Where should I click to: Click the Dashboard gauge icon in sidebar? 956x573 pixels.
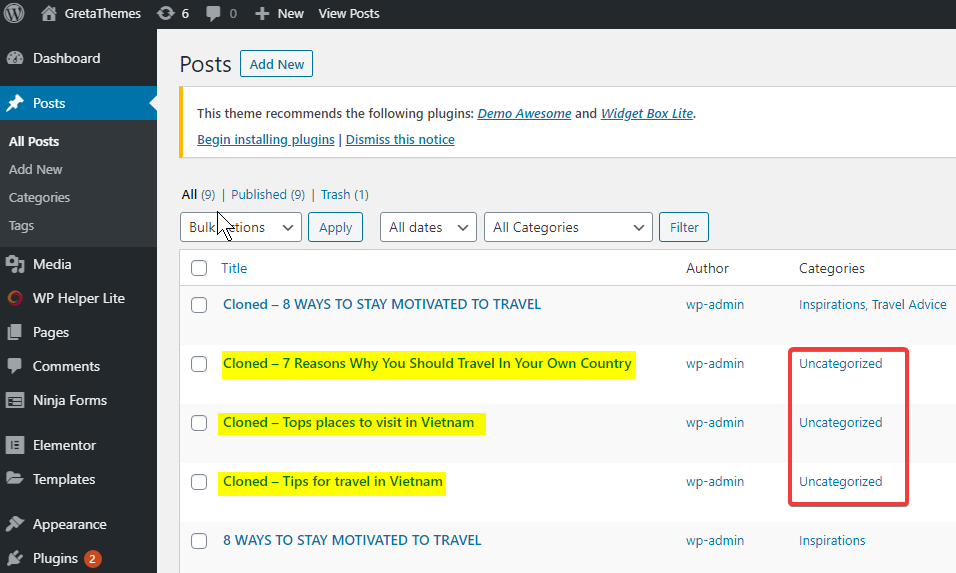coord(15,59)
